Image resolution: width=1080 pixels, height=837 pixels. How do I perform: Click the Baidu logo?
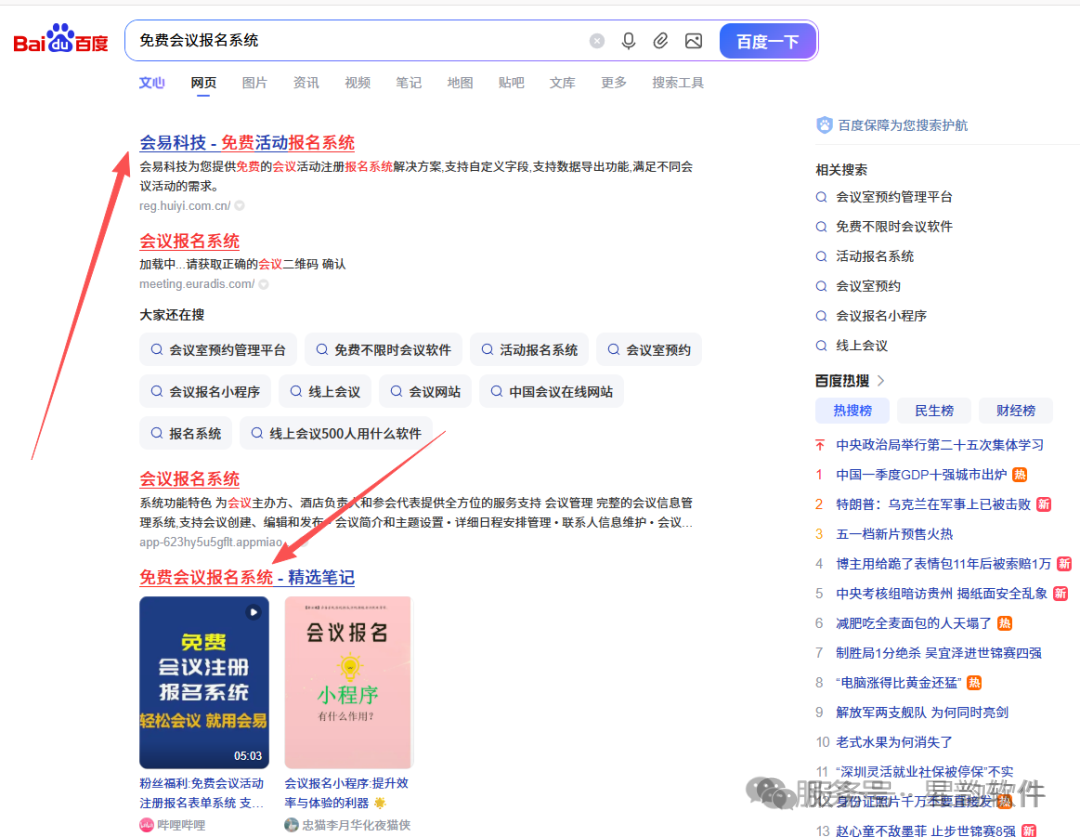click(x=61, y=40)
